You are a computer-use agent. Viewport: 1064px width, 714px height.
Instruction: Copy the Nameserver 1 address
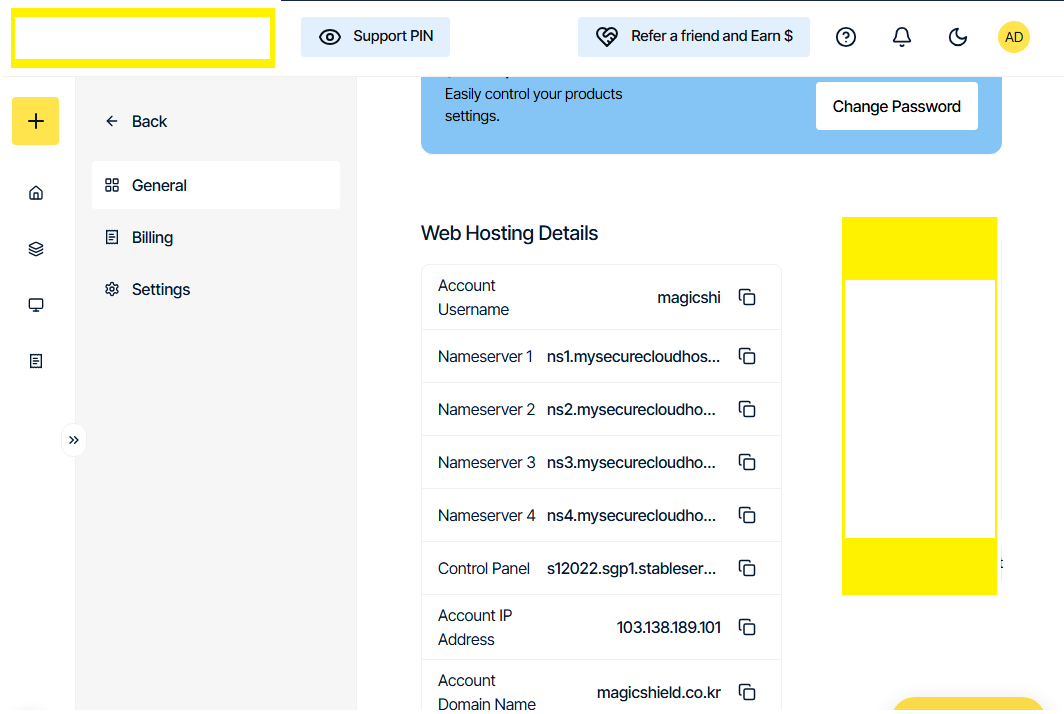[x=747, y=356]
